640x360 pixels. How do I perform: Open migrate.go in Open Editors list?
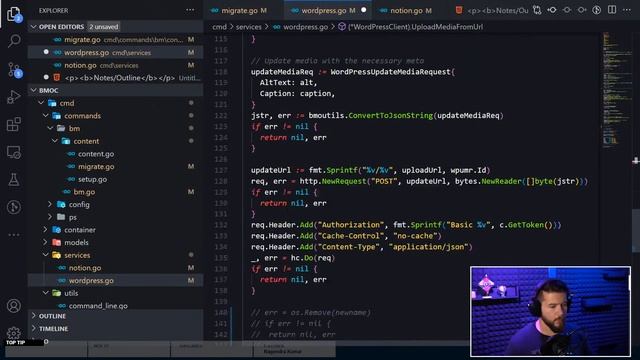coord(116,40)
